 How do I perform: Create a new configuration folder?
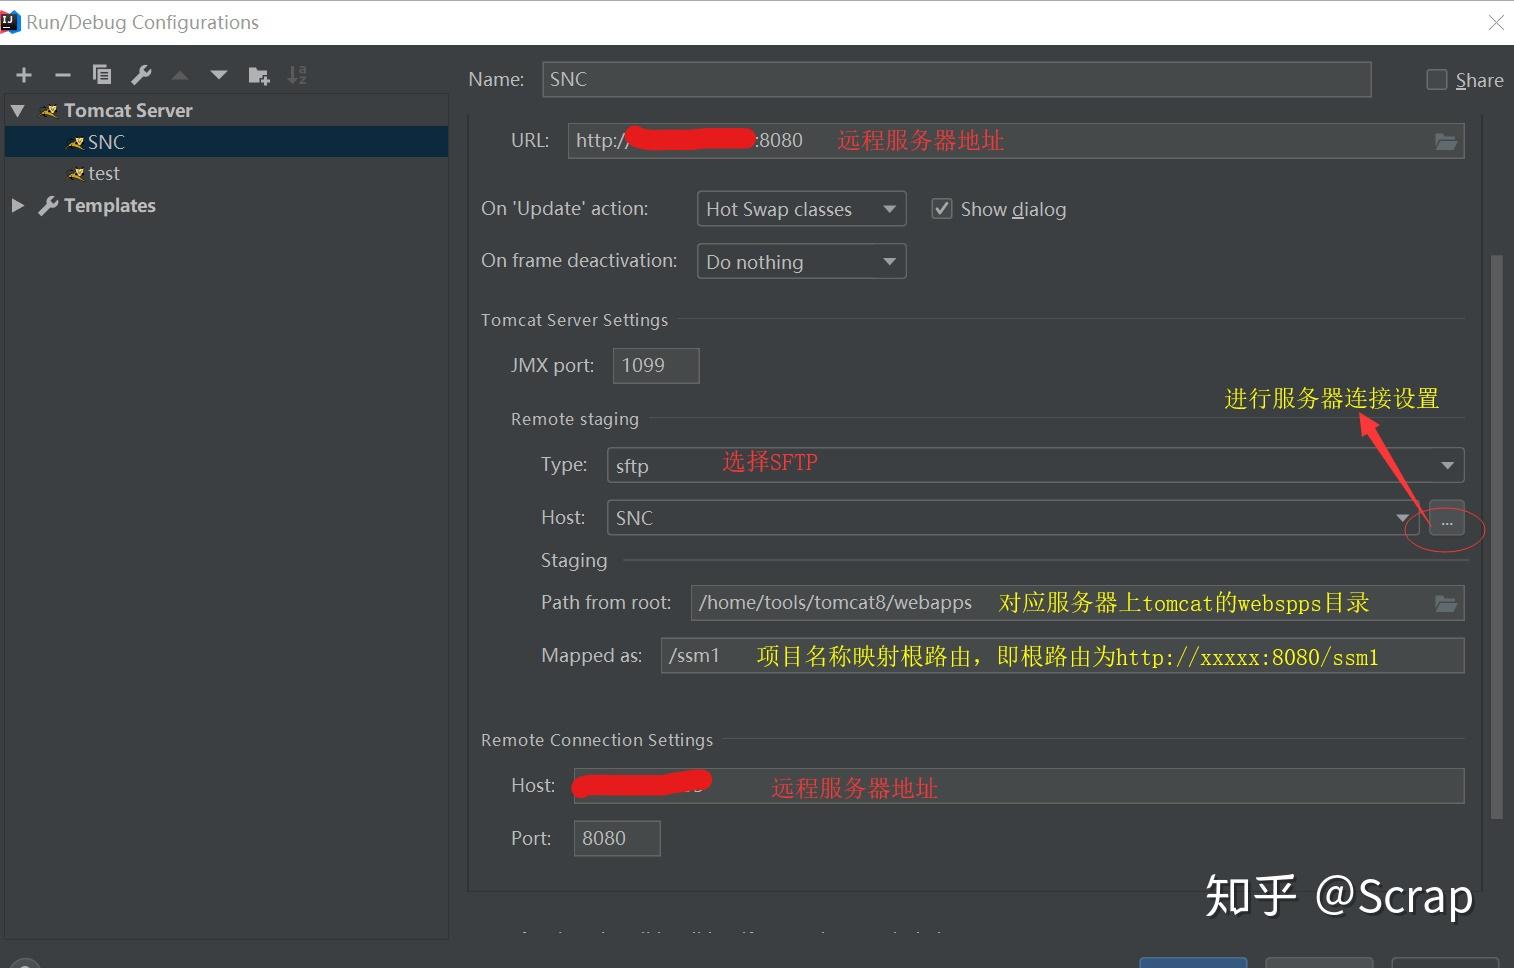(258, 74)
